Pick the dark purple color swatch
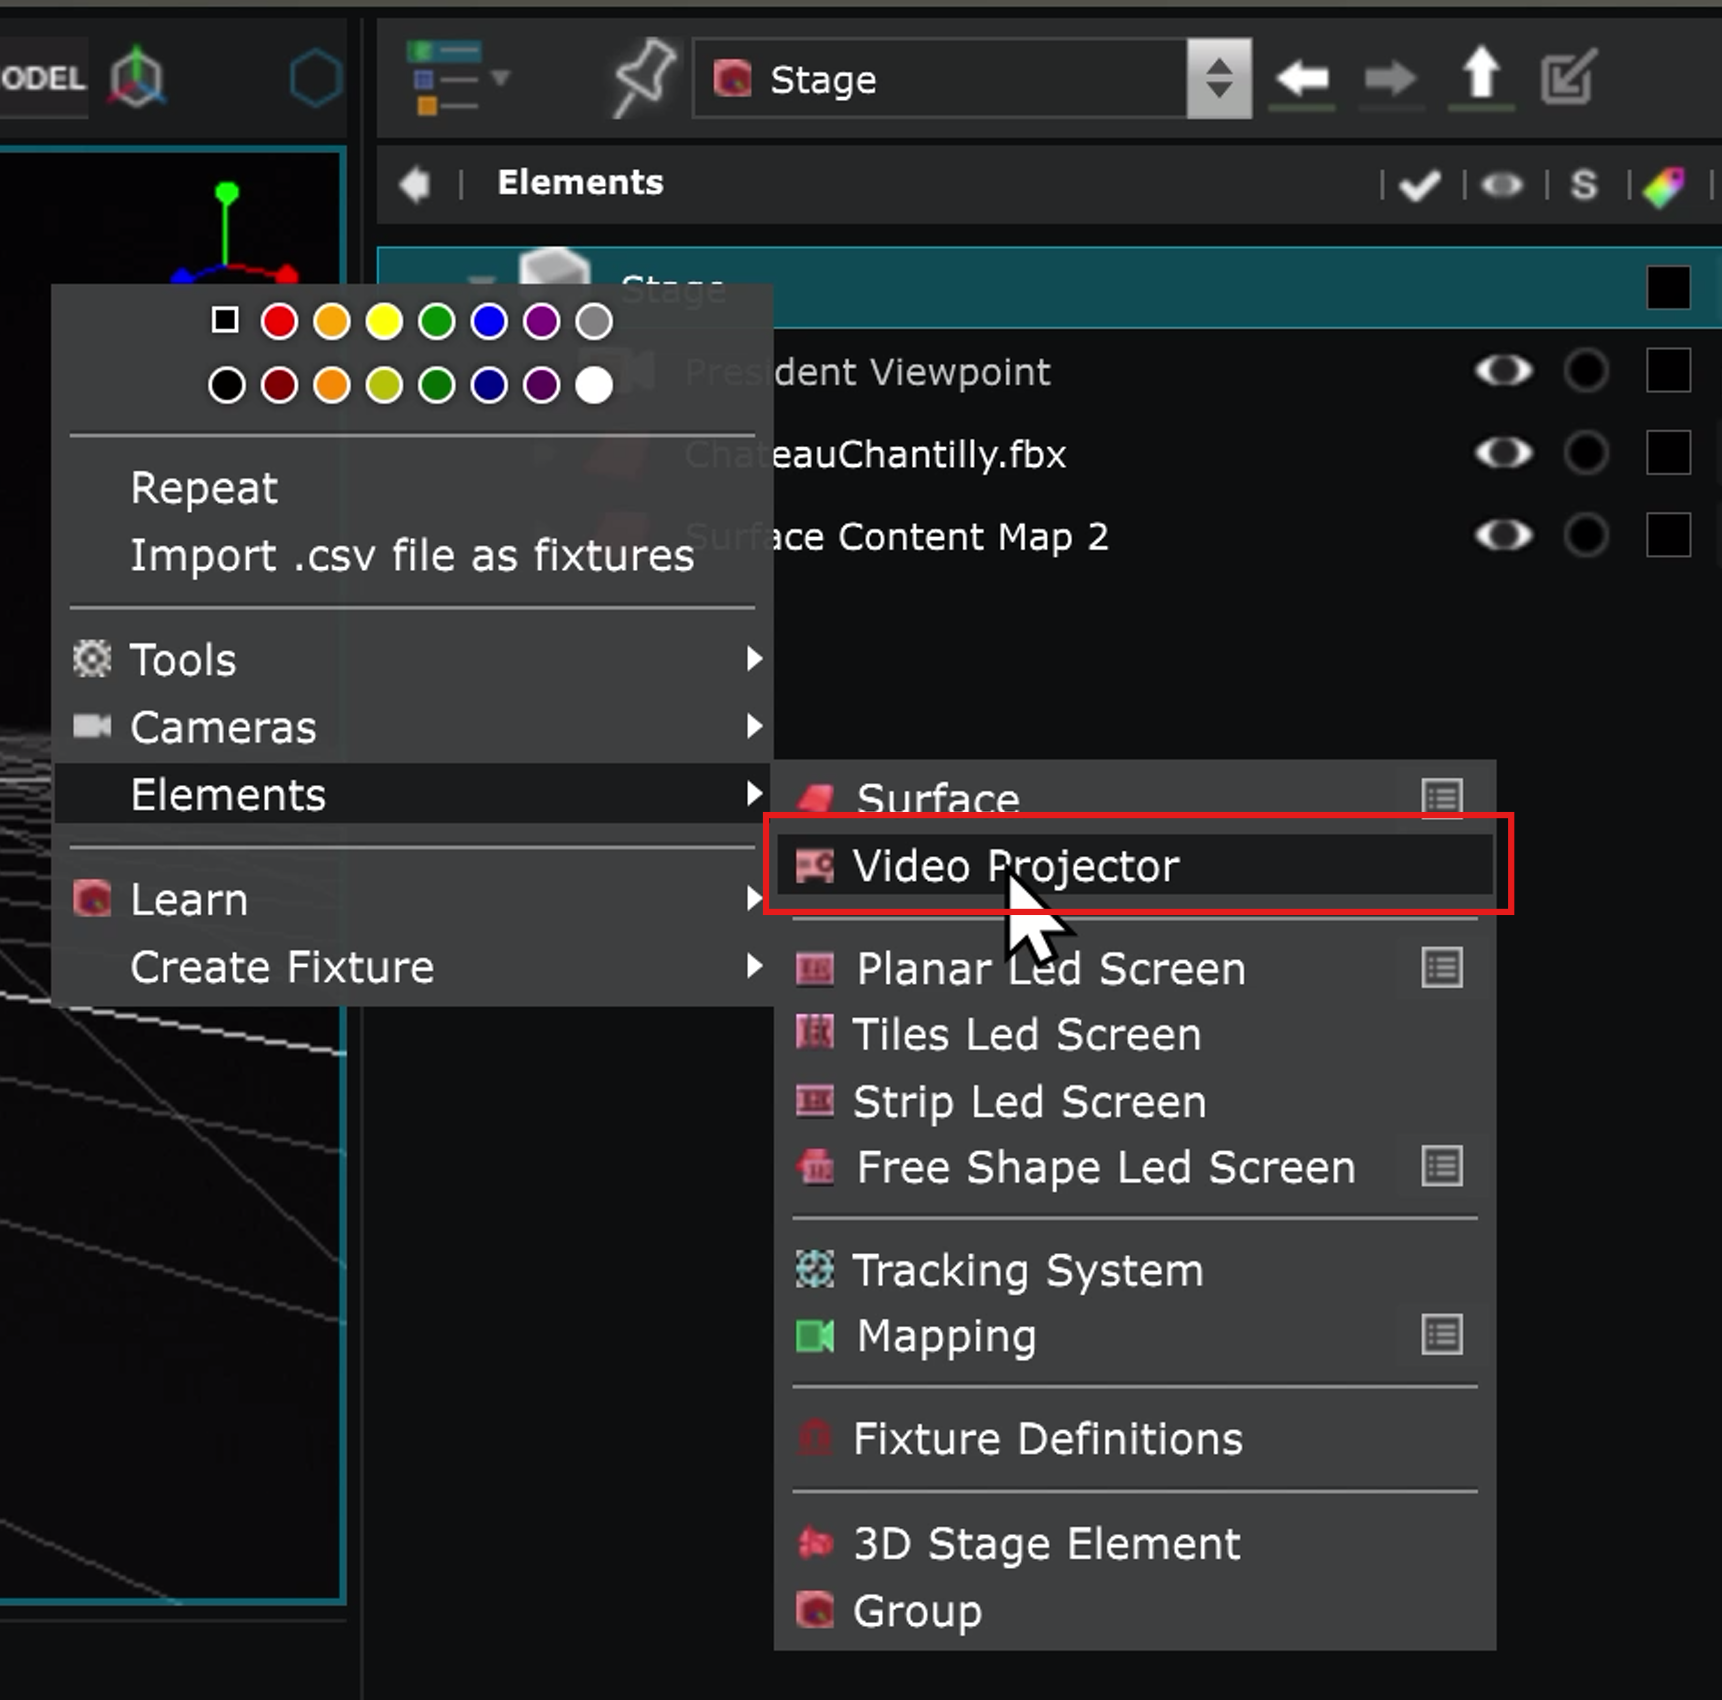 coord(541,385)
